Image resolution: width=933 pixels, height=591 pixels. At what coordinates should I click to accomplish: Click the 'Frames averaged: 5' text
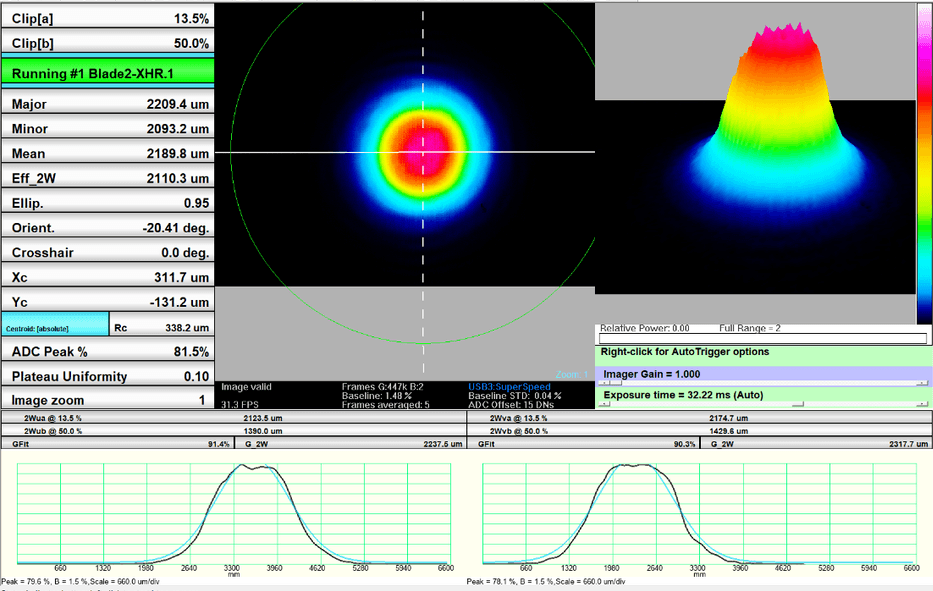[386, 405]
